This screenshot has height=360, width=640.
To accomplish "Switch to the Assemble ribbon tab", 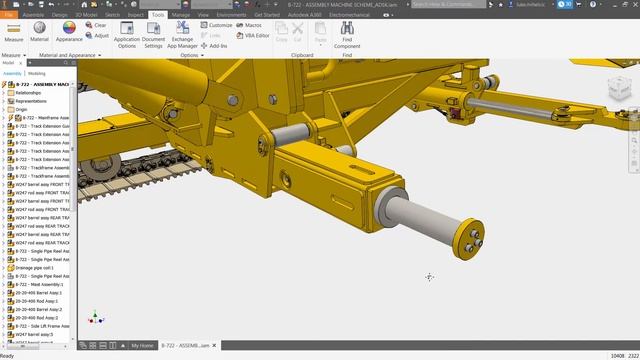I will tap(33, 15).
